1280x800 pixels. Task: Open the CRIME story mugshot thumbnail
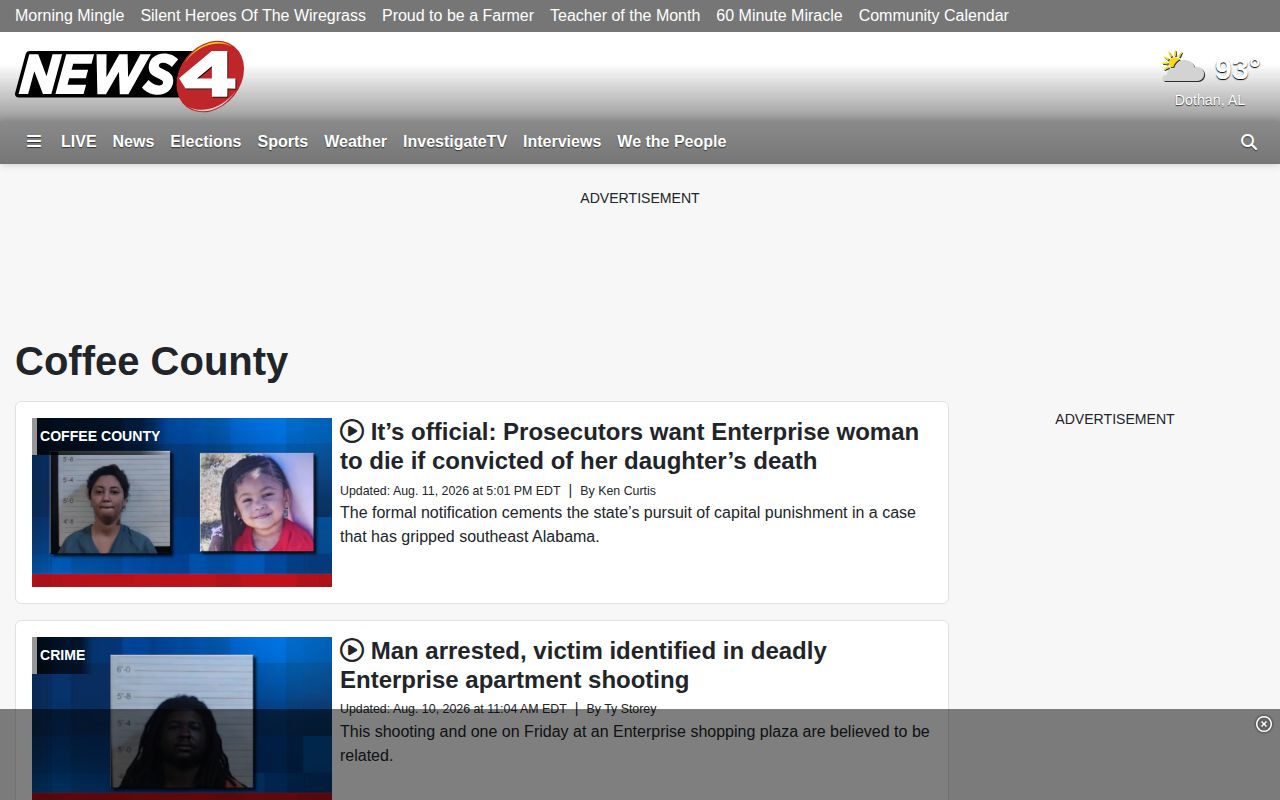pyautogui.click(x=182, y=718)
